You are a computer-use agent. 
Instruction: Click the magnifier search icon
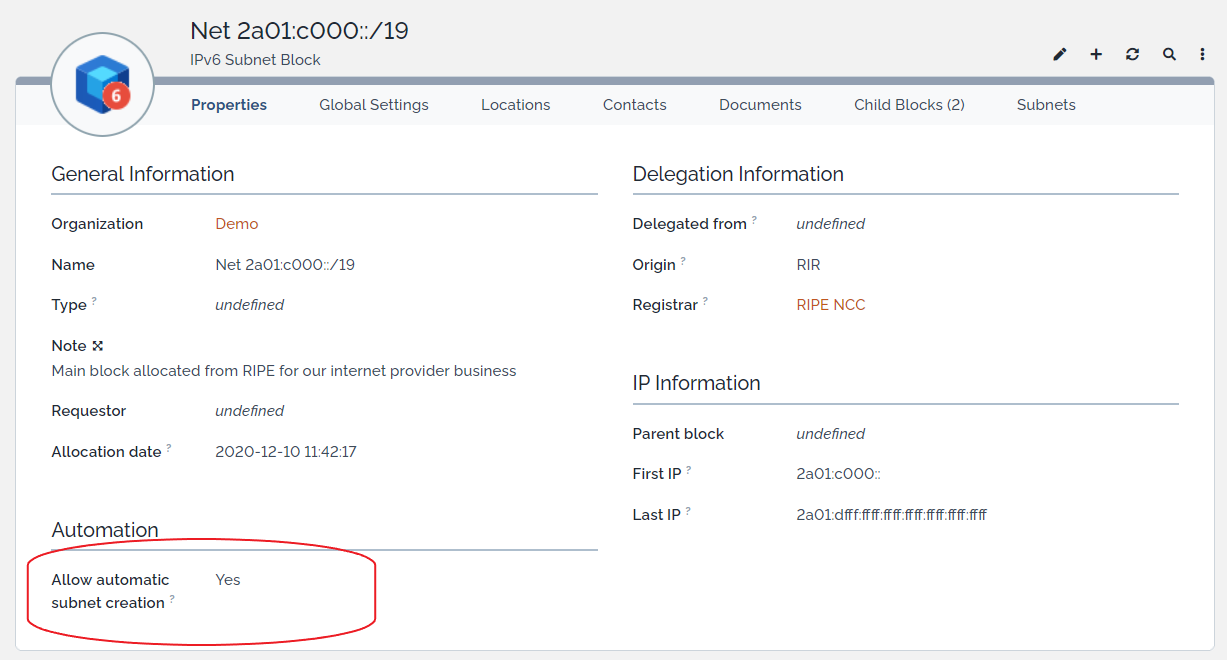1168,54
